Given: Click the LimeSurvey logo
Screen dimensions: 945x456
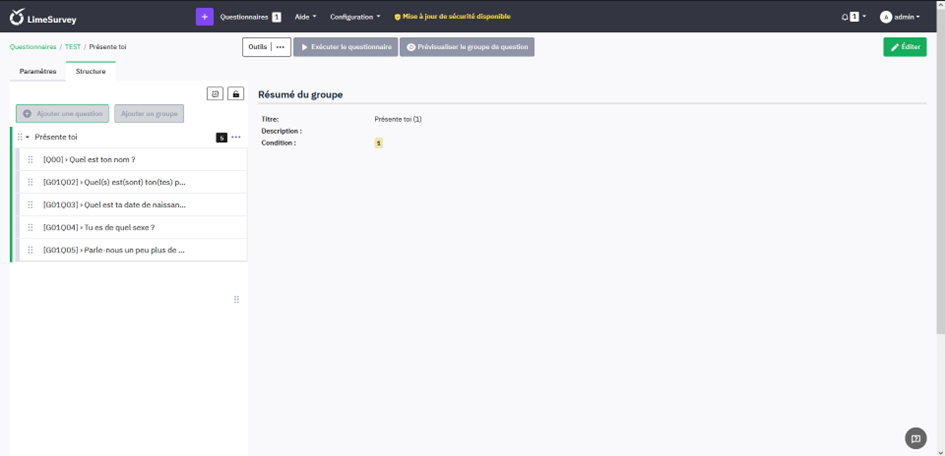Looking at the screenshot, I should point(43,17).
